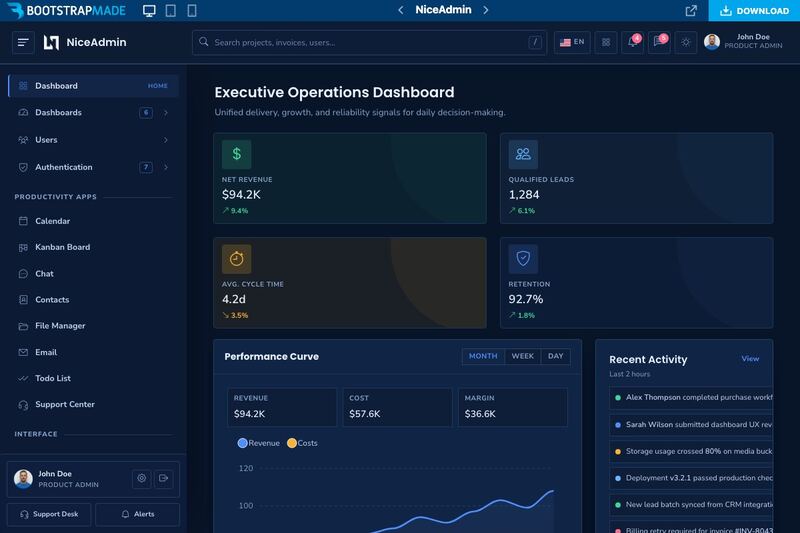
Task: Select Dashboard home in sidebar
Action: click(93, 86)
